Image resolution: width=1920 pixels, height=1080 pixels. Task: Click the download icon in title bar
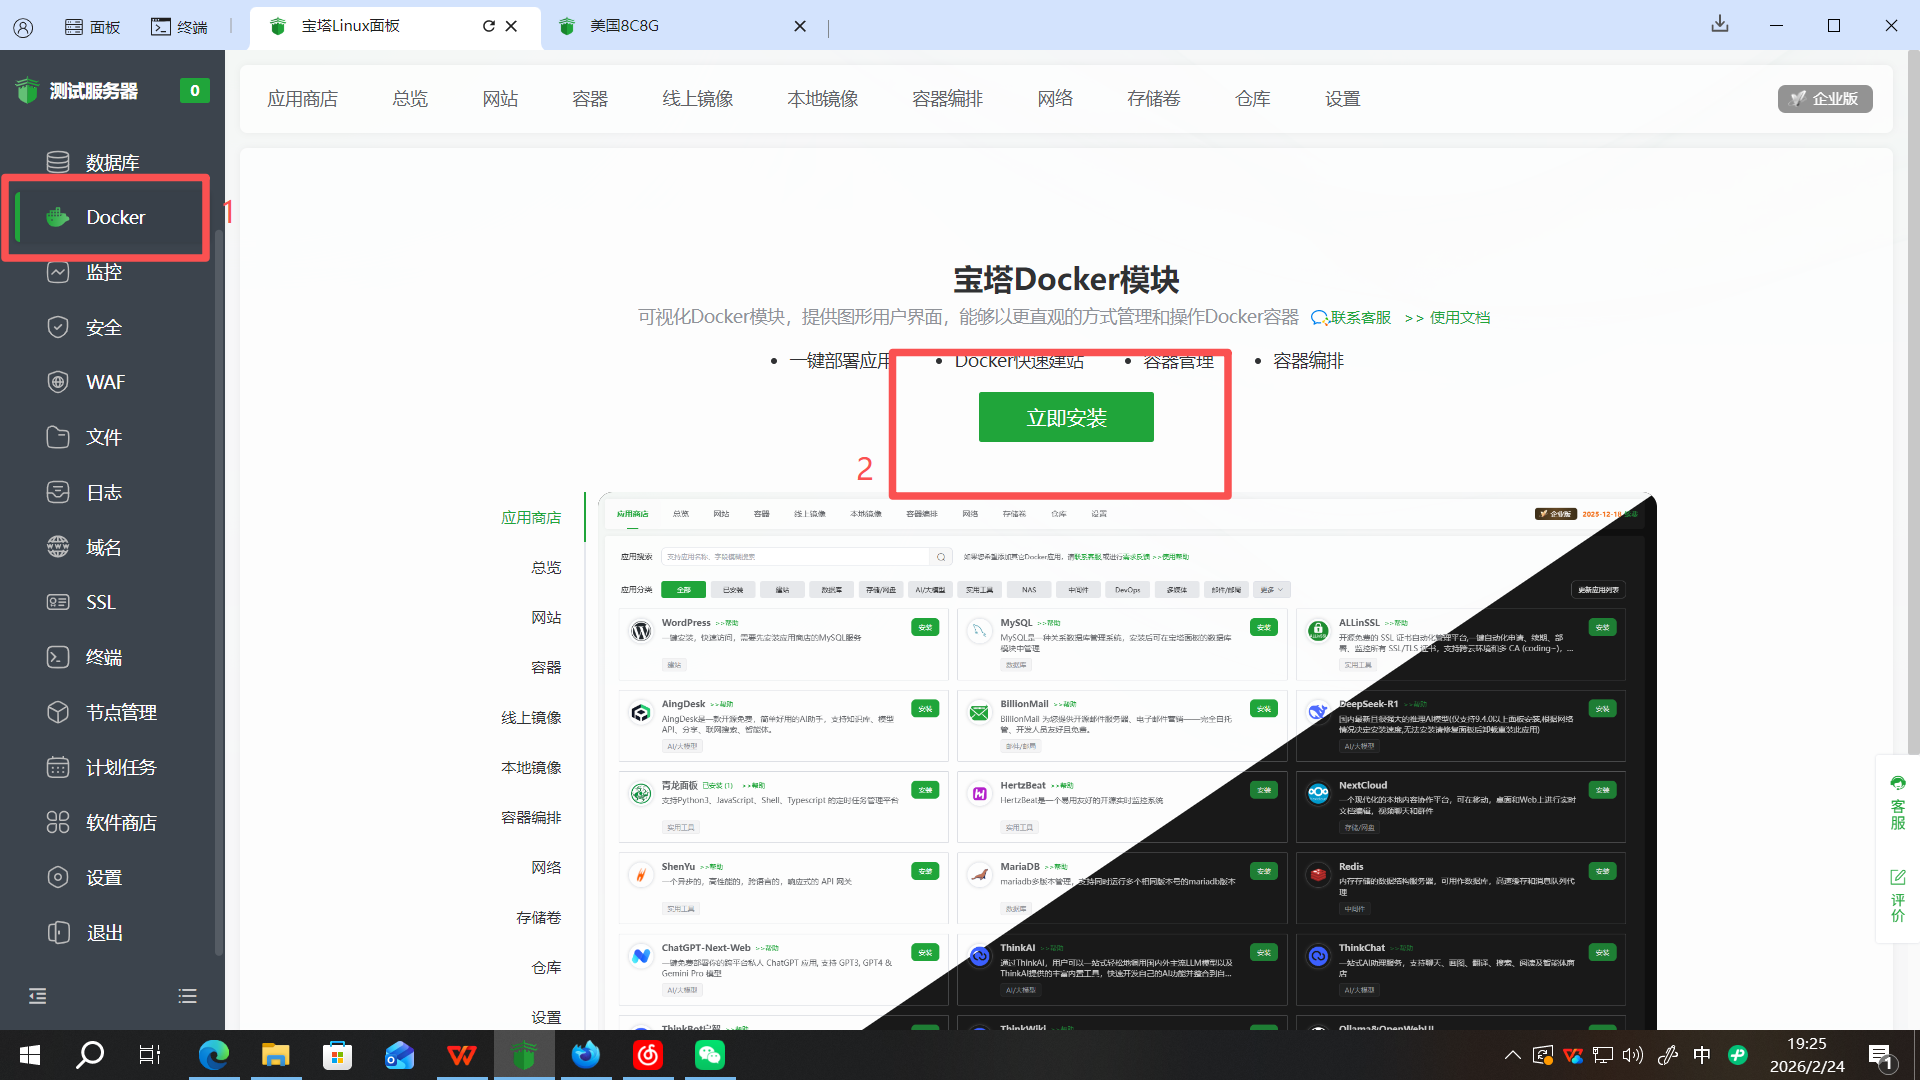coord(1719,24)
